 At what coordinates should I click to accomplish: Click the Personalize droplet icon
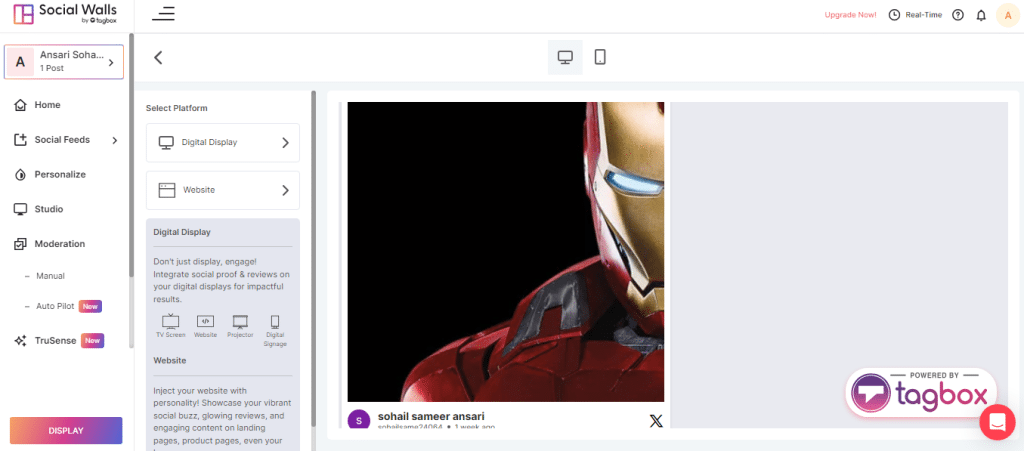pos(20,175)
